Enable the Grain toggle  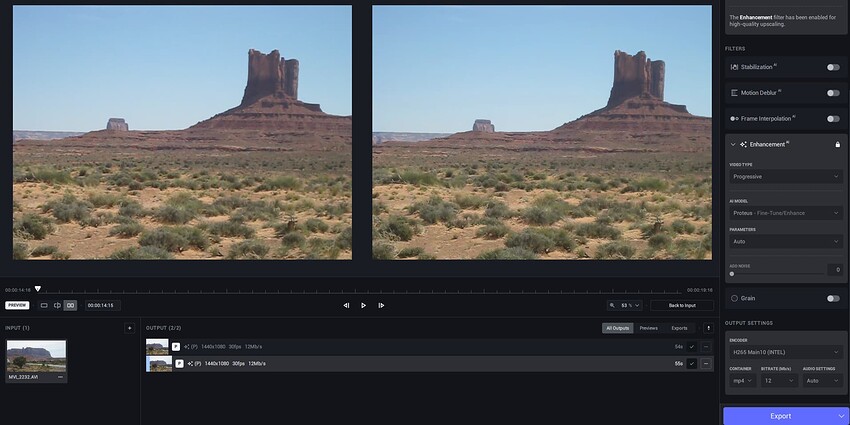pyautogui.click(x=832, y=298)
